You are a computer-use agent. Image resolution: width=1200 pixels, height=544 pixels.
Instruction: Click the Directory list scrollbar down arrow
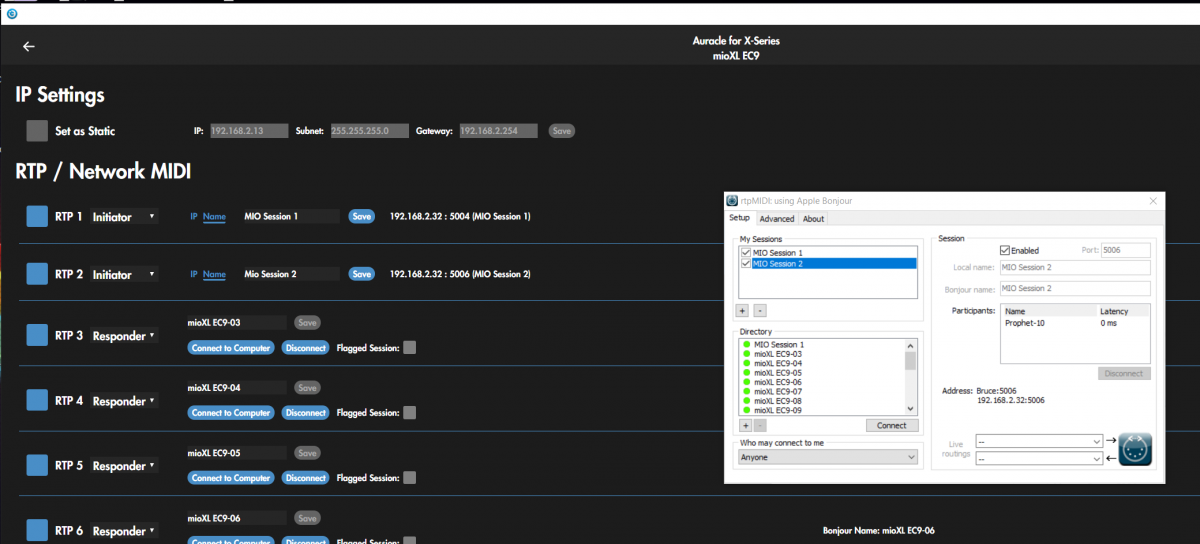(x=910, y=408)
